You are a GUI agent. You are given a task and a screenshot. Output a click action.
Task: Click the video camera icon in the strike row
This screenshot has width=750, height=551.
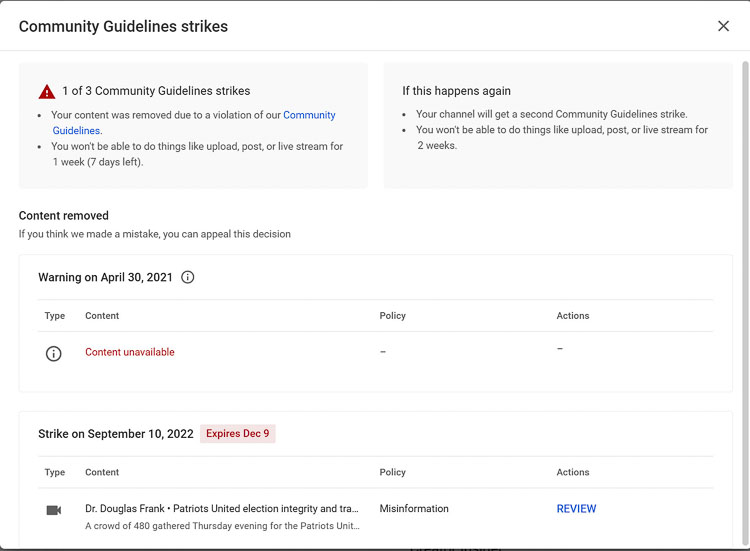coord(54,510)
